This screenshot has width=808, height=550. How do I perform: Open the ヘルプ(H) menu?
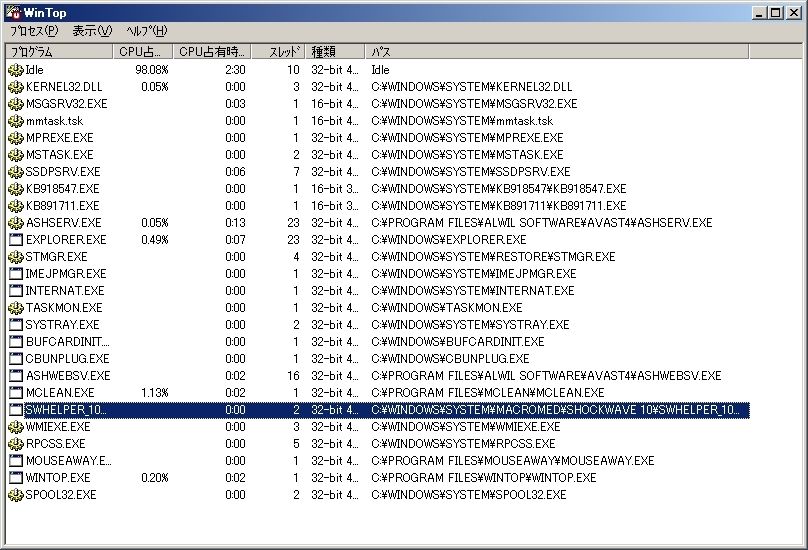click(146, 31)
